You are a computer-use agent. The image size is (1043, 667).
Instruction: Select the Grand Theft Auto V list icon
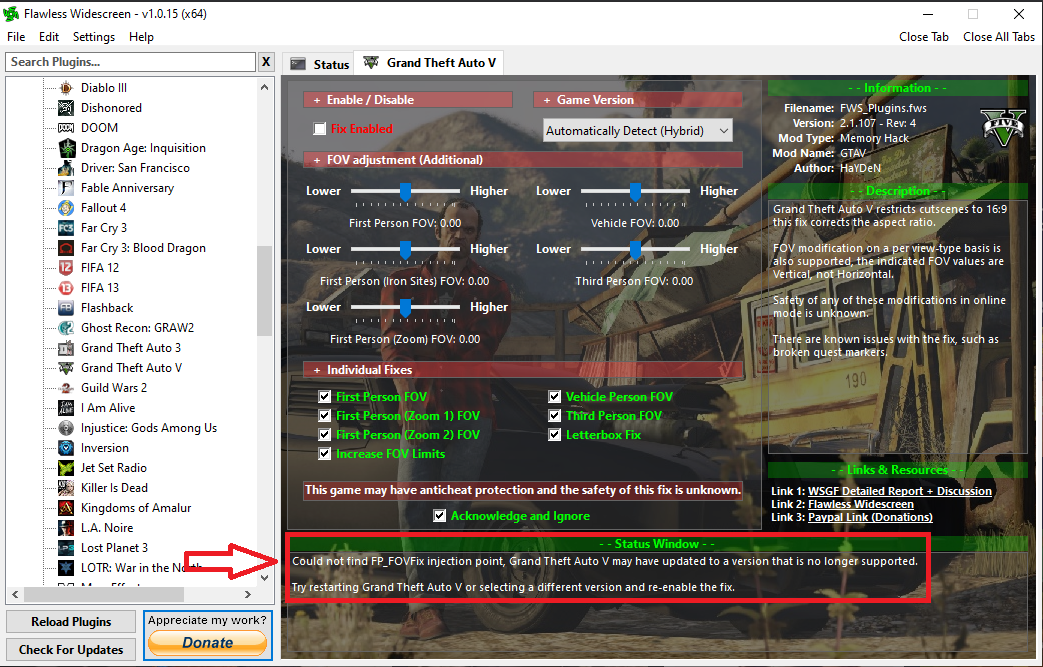coord(66,368)
